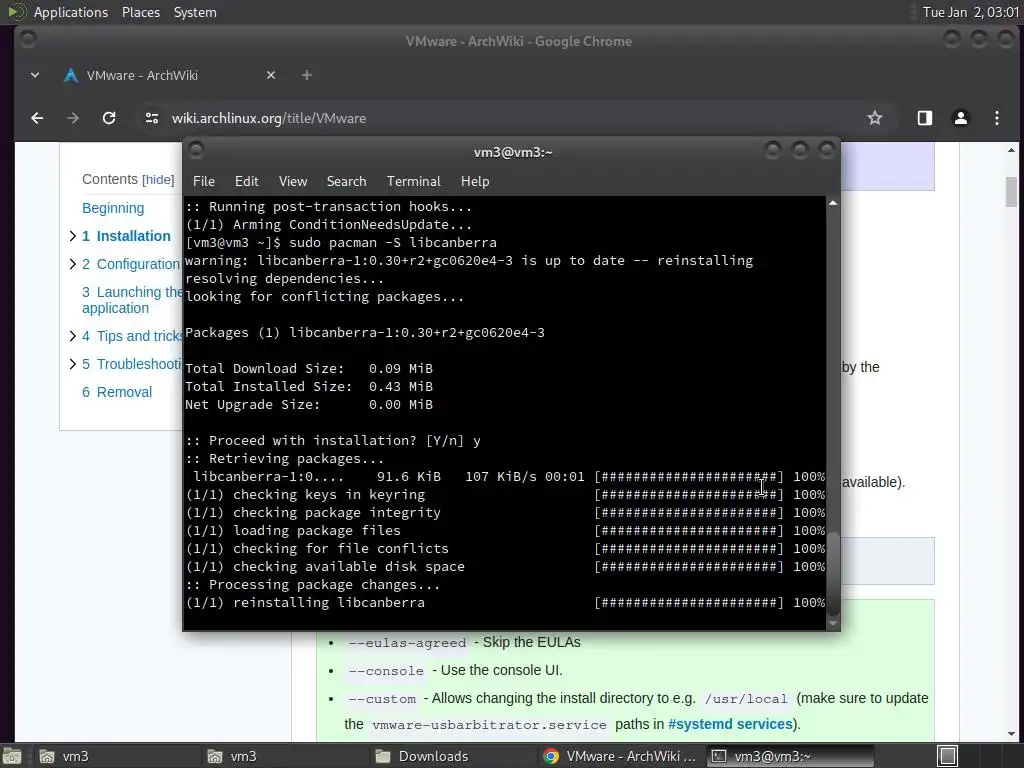
Task: Open the System menu in the top panel
Action: pyautogui.click(x=195, y=12)
